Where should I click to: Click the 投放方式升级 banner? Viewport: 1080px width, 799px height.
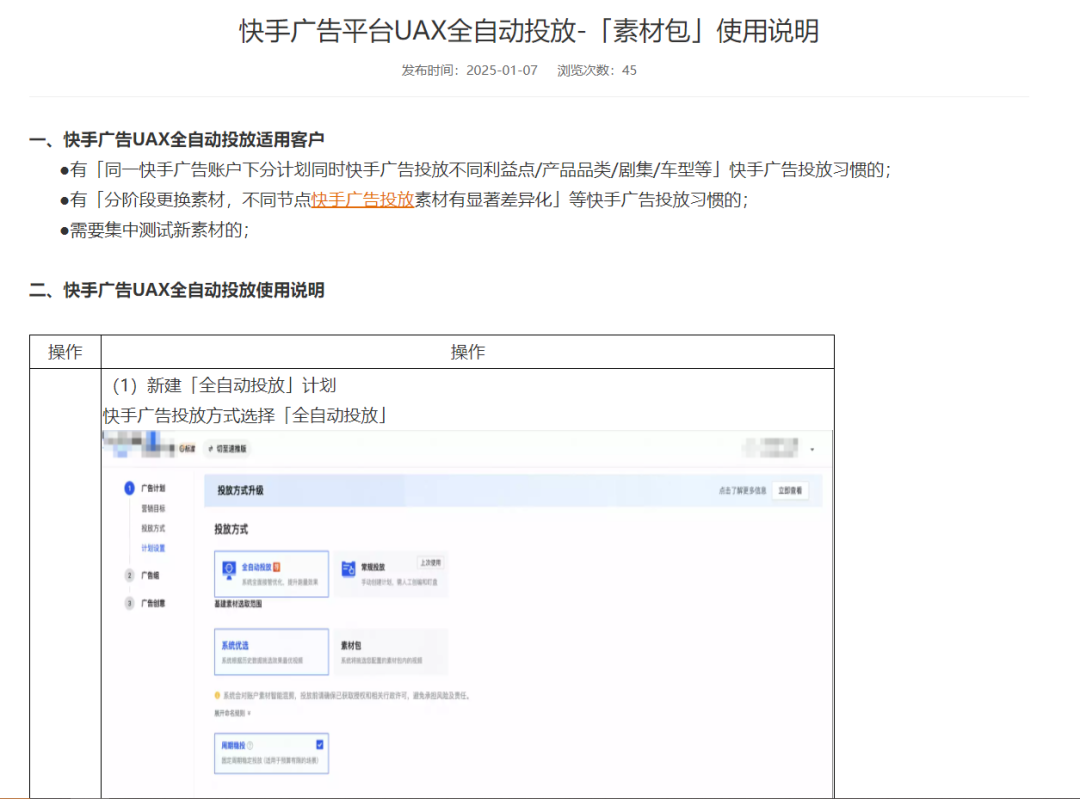(x=513, y=490)
